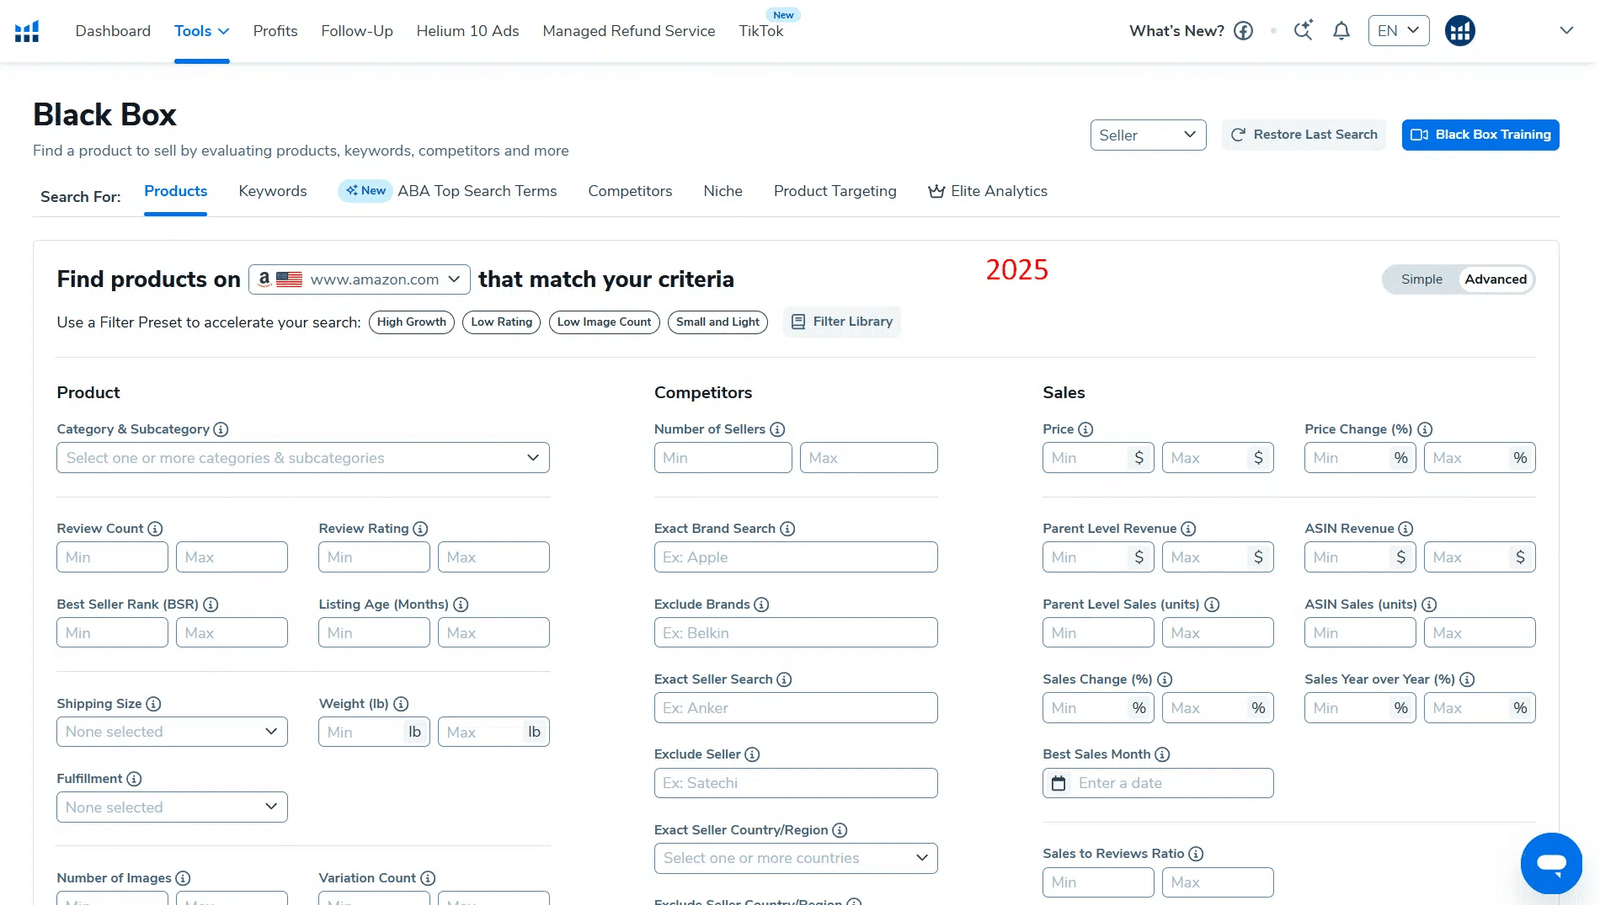This screenshot has height=905, width=1600.
Task: Click the Helium 10 logo icon
Action: pos(27,31)
